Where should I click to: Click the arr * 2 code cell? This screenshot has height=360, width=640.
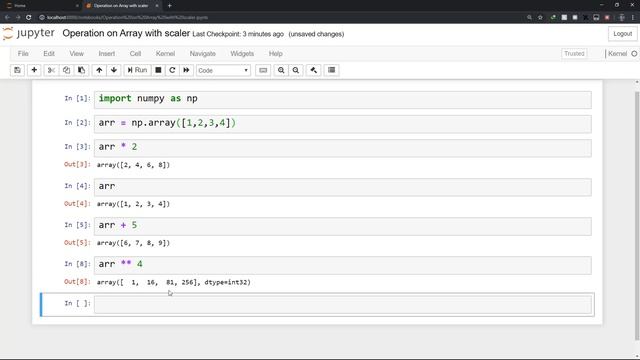(x=343, y=148)
